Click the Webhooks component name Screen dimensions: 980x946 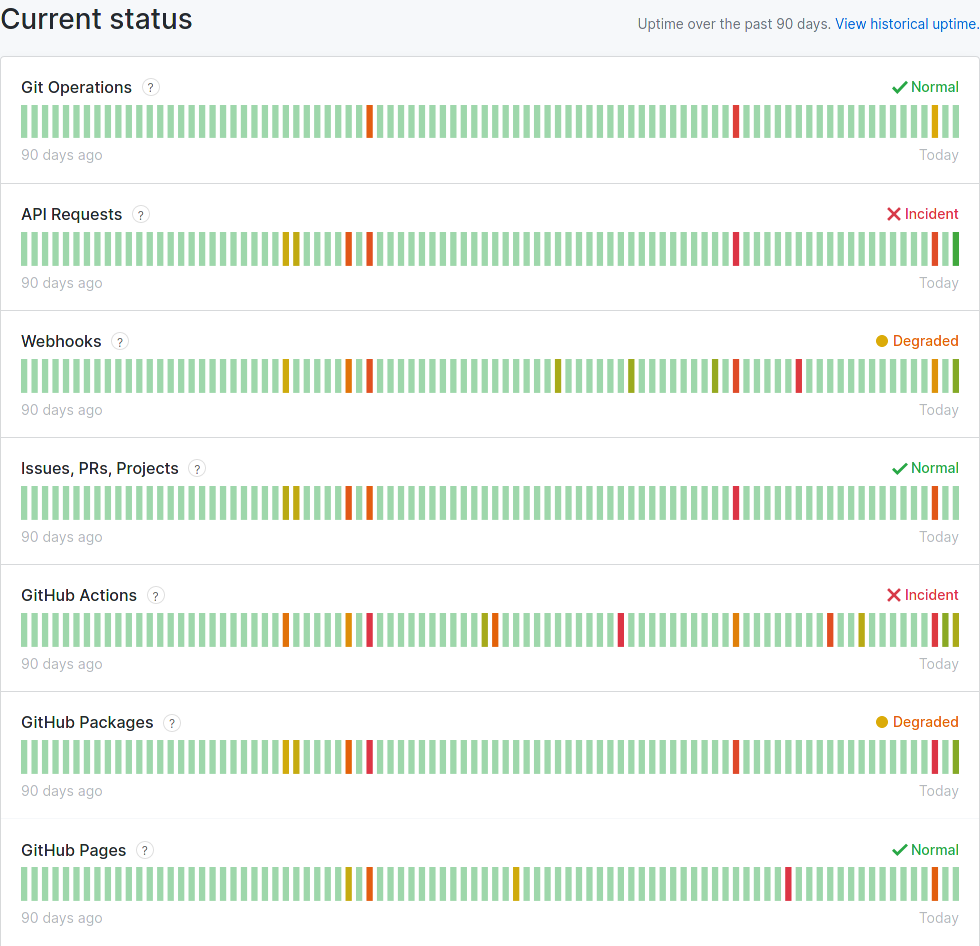pos(61,341)
